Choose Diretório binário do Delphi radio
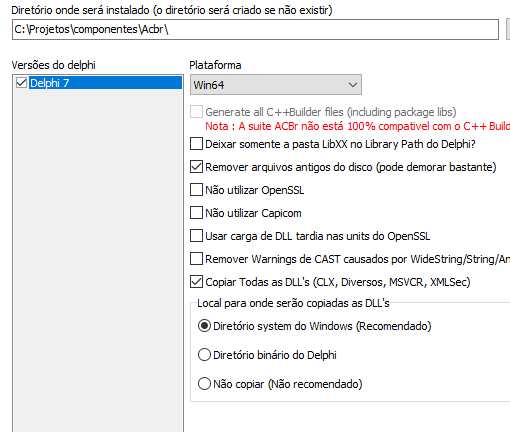 204,355
